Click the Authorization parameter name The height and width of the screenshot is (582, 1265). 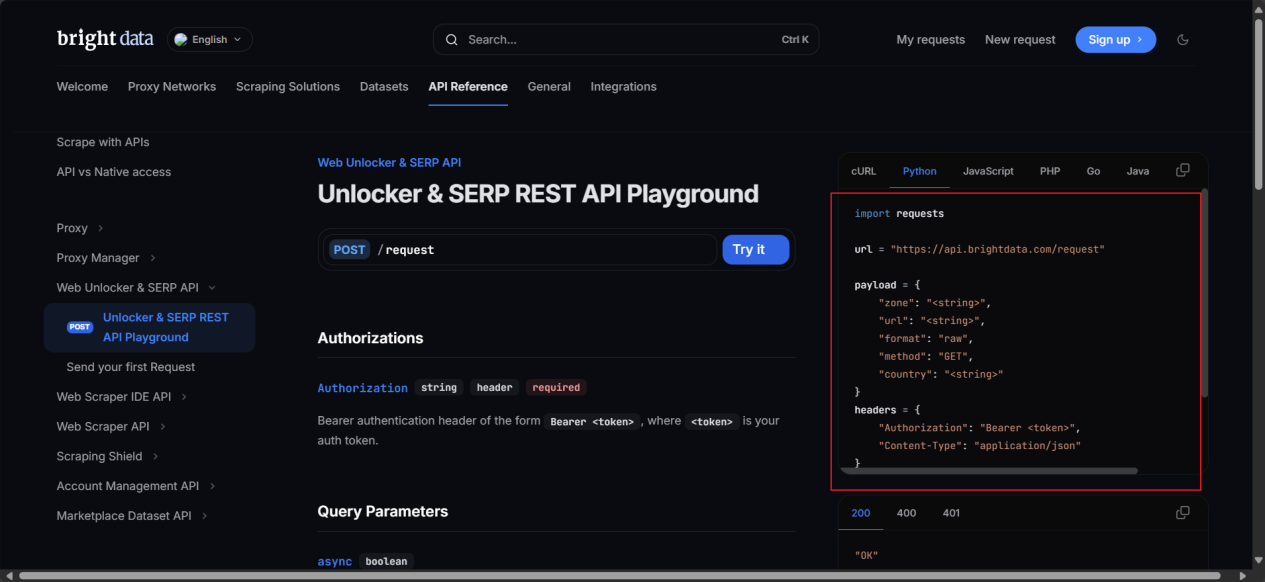click(362, 388)
